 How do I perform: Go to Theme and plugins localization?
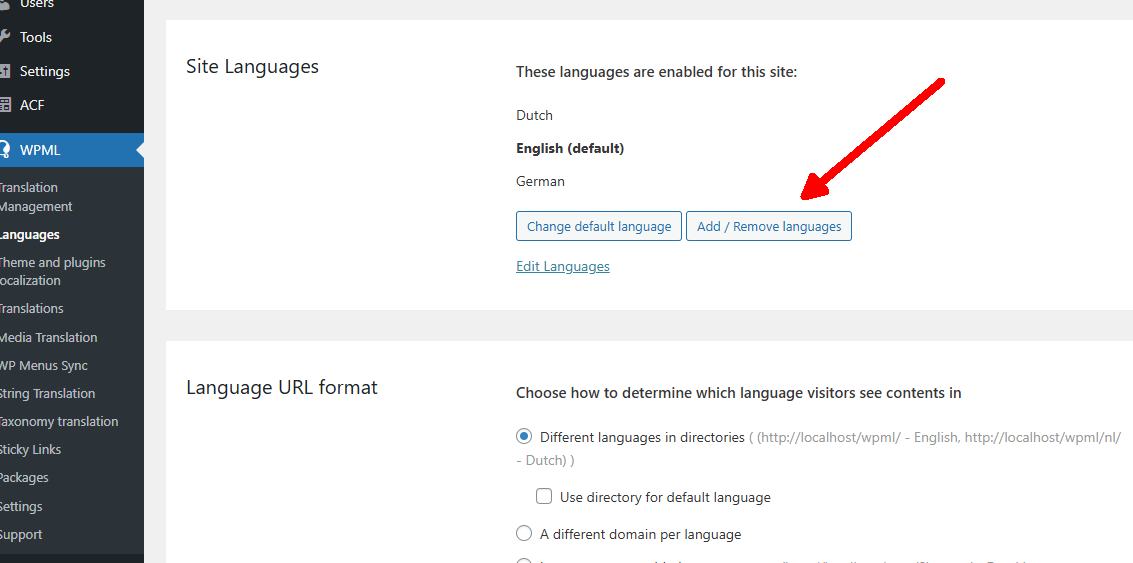[x=52, y=271]
